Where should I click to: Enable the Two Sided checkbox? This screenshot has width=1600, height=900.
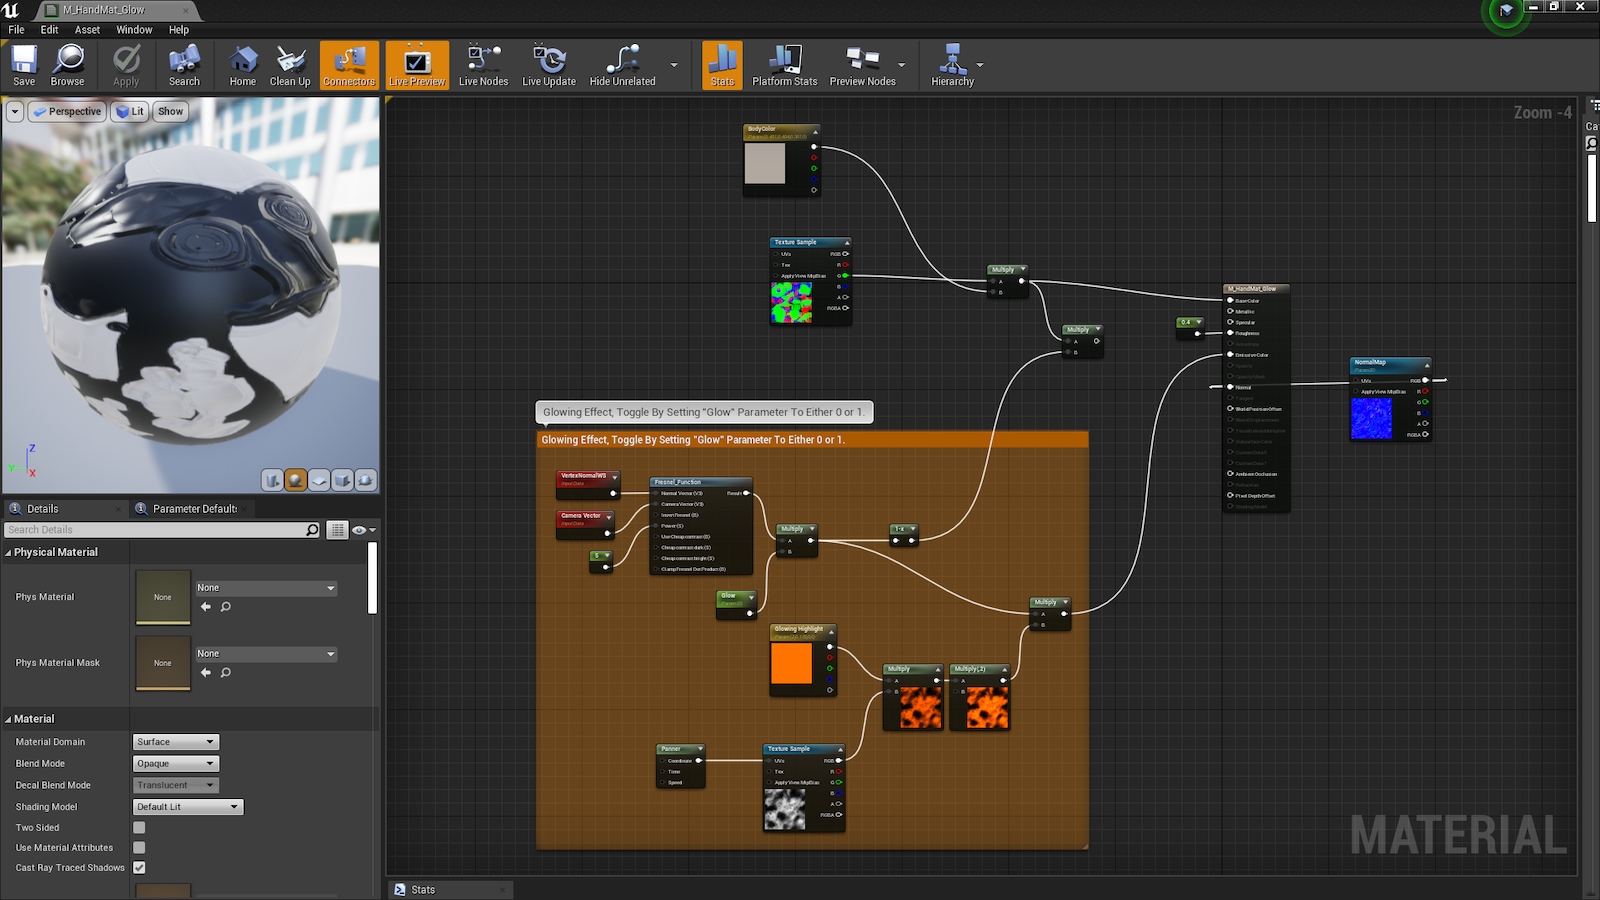[138, 827]
